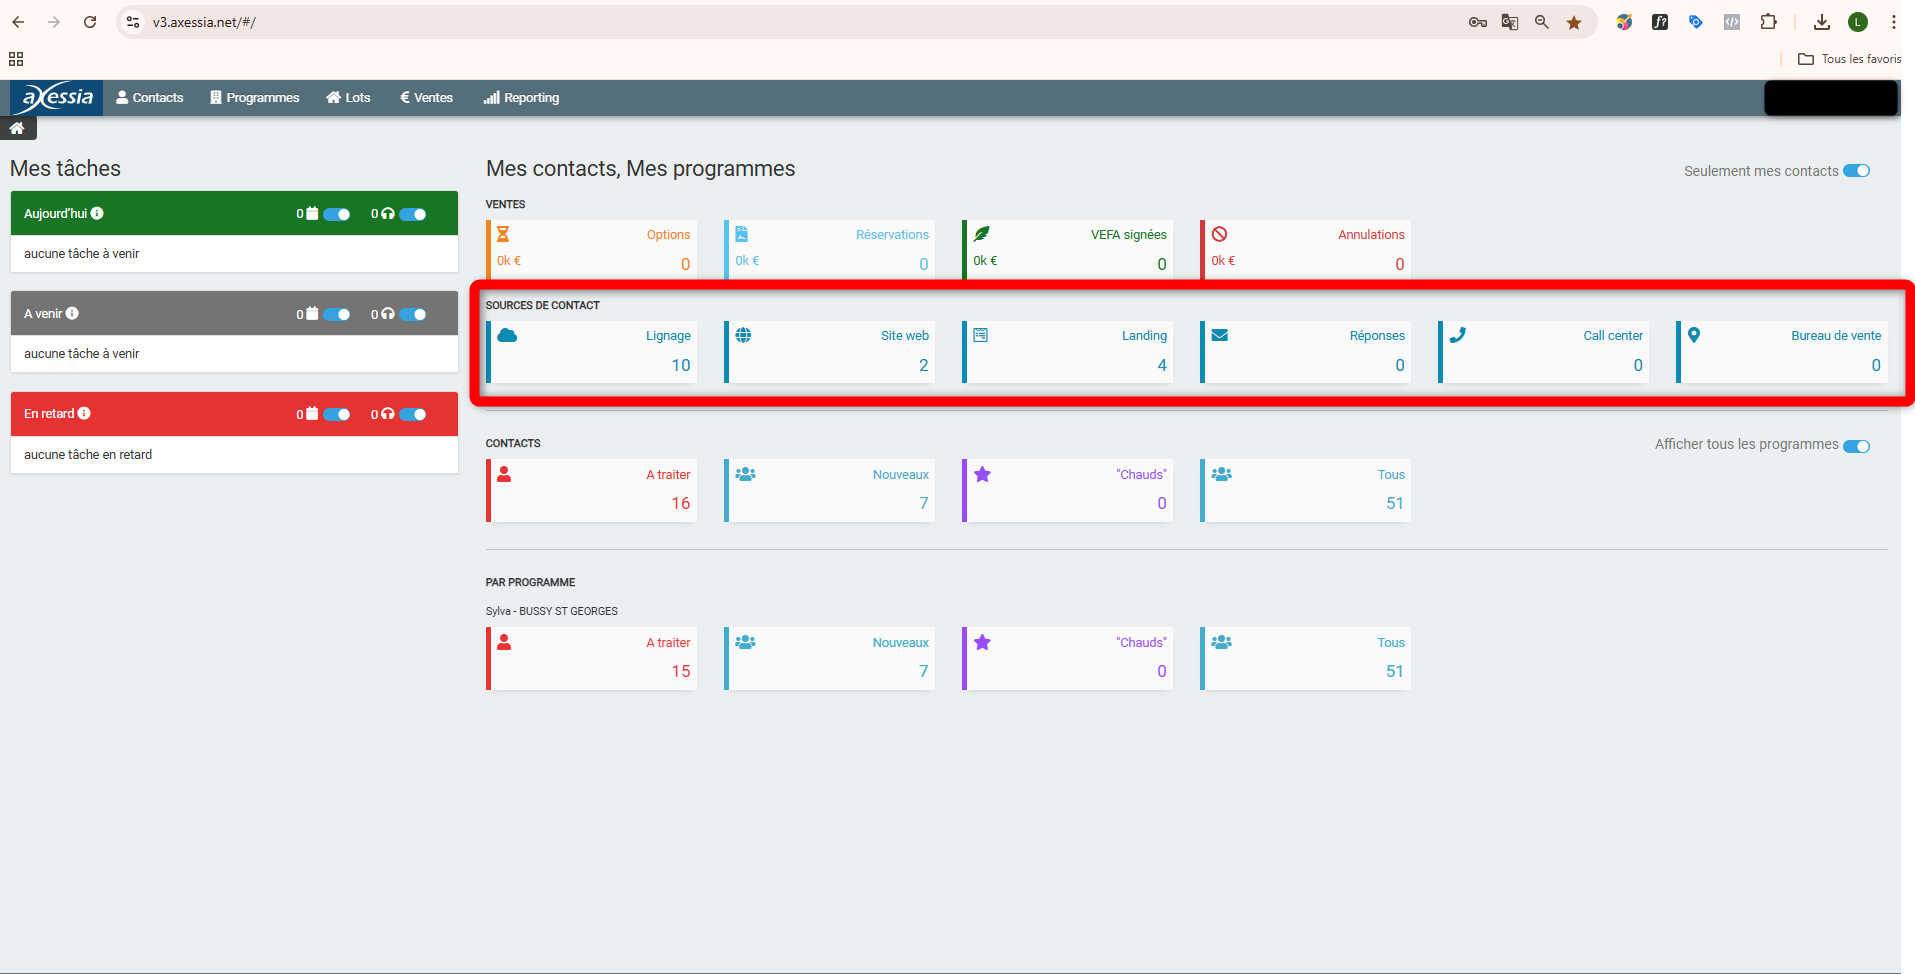
Task: Click the Call center phone icon
Action: click(x=1457, y=336)
